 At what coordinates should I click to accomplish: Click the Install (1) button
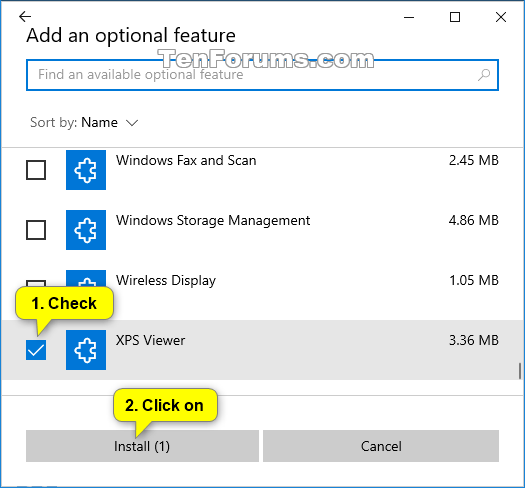click(x=142, y=446)
